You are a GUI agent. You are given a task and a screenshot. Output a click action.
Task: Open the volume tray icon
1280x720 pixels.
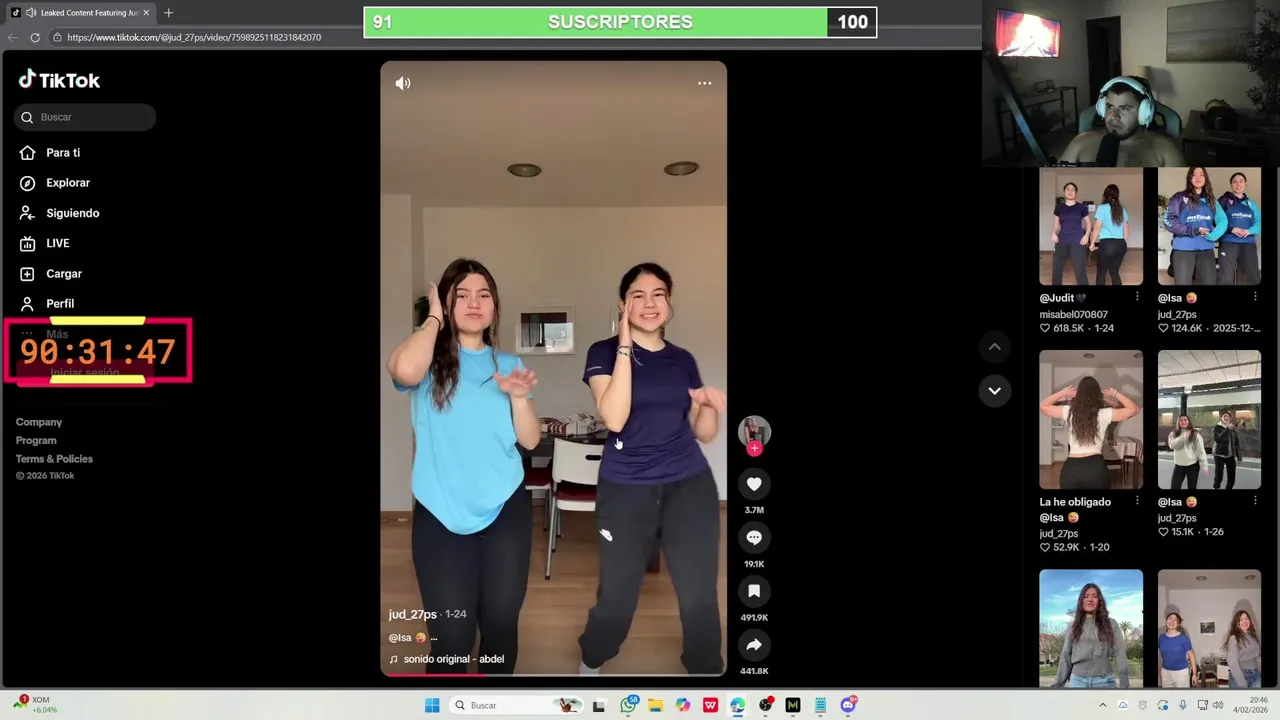[x=1218, y=705]
